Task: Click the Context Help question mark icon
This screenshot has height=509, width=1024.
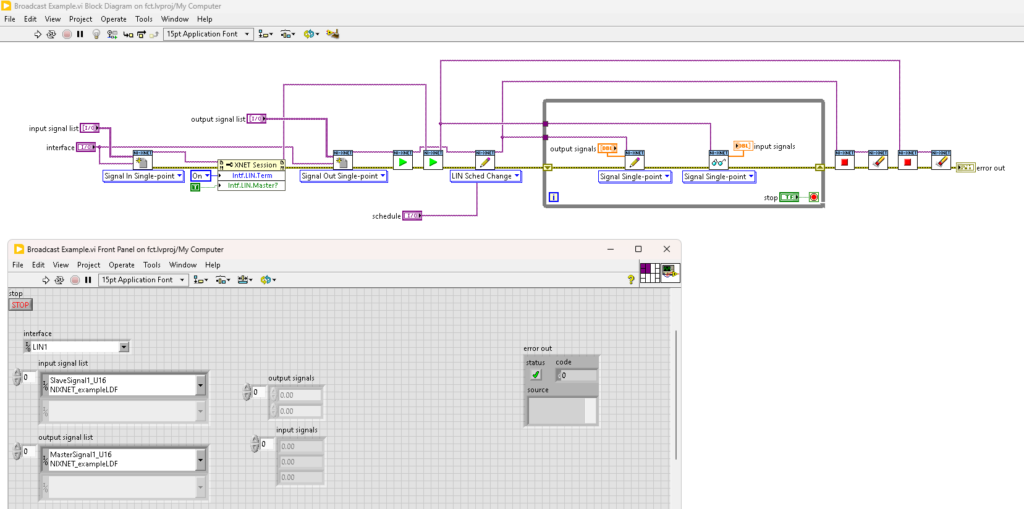Action: point(631,280)
